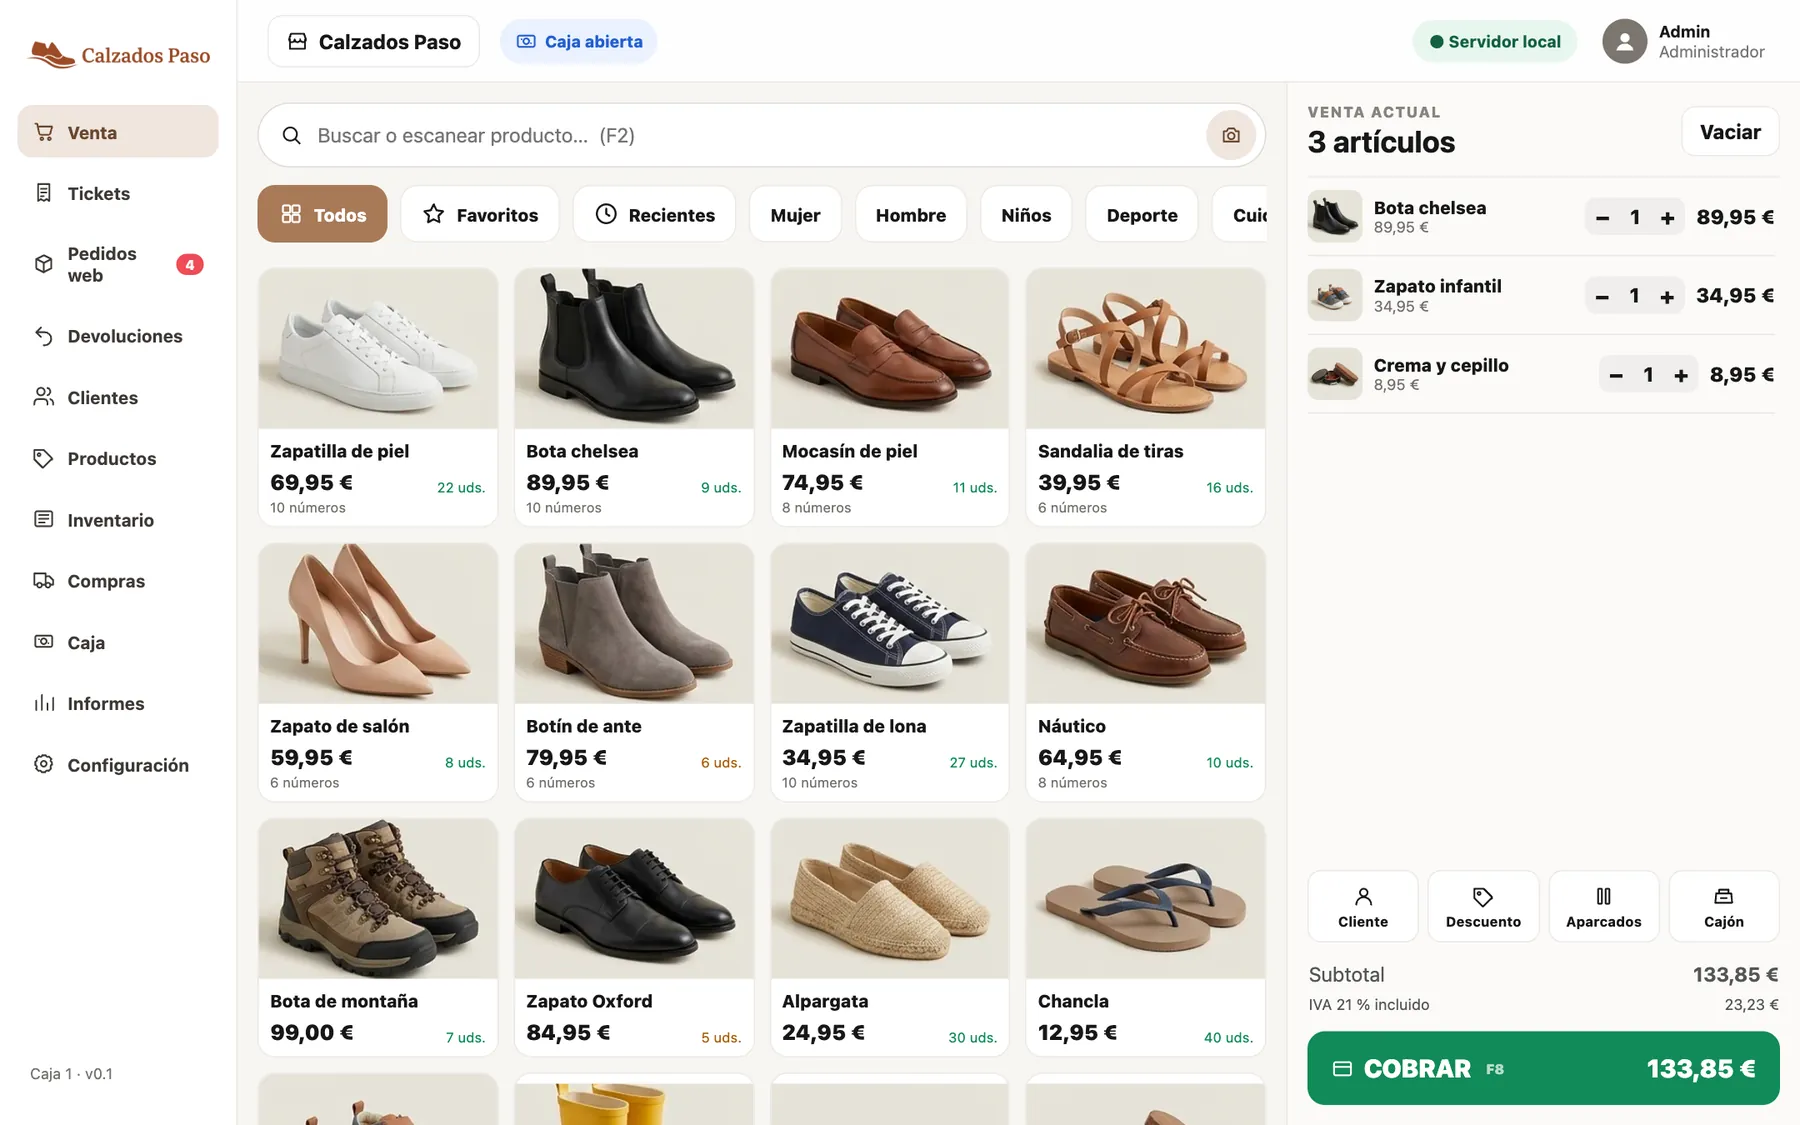Open the Cajón cash drawer
1800x1125 pixels.
[x=1724, y=906]
